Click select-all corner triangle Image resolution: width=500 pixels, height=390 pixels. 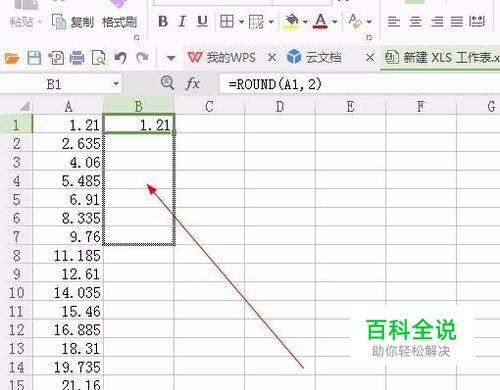24,107
